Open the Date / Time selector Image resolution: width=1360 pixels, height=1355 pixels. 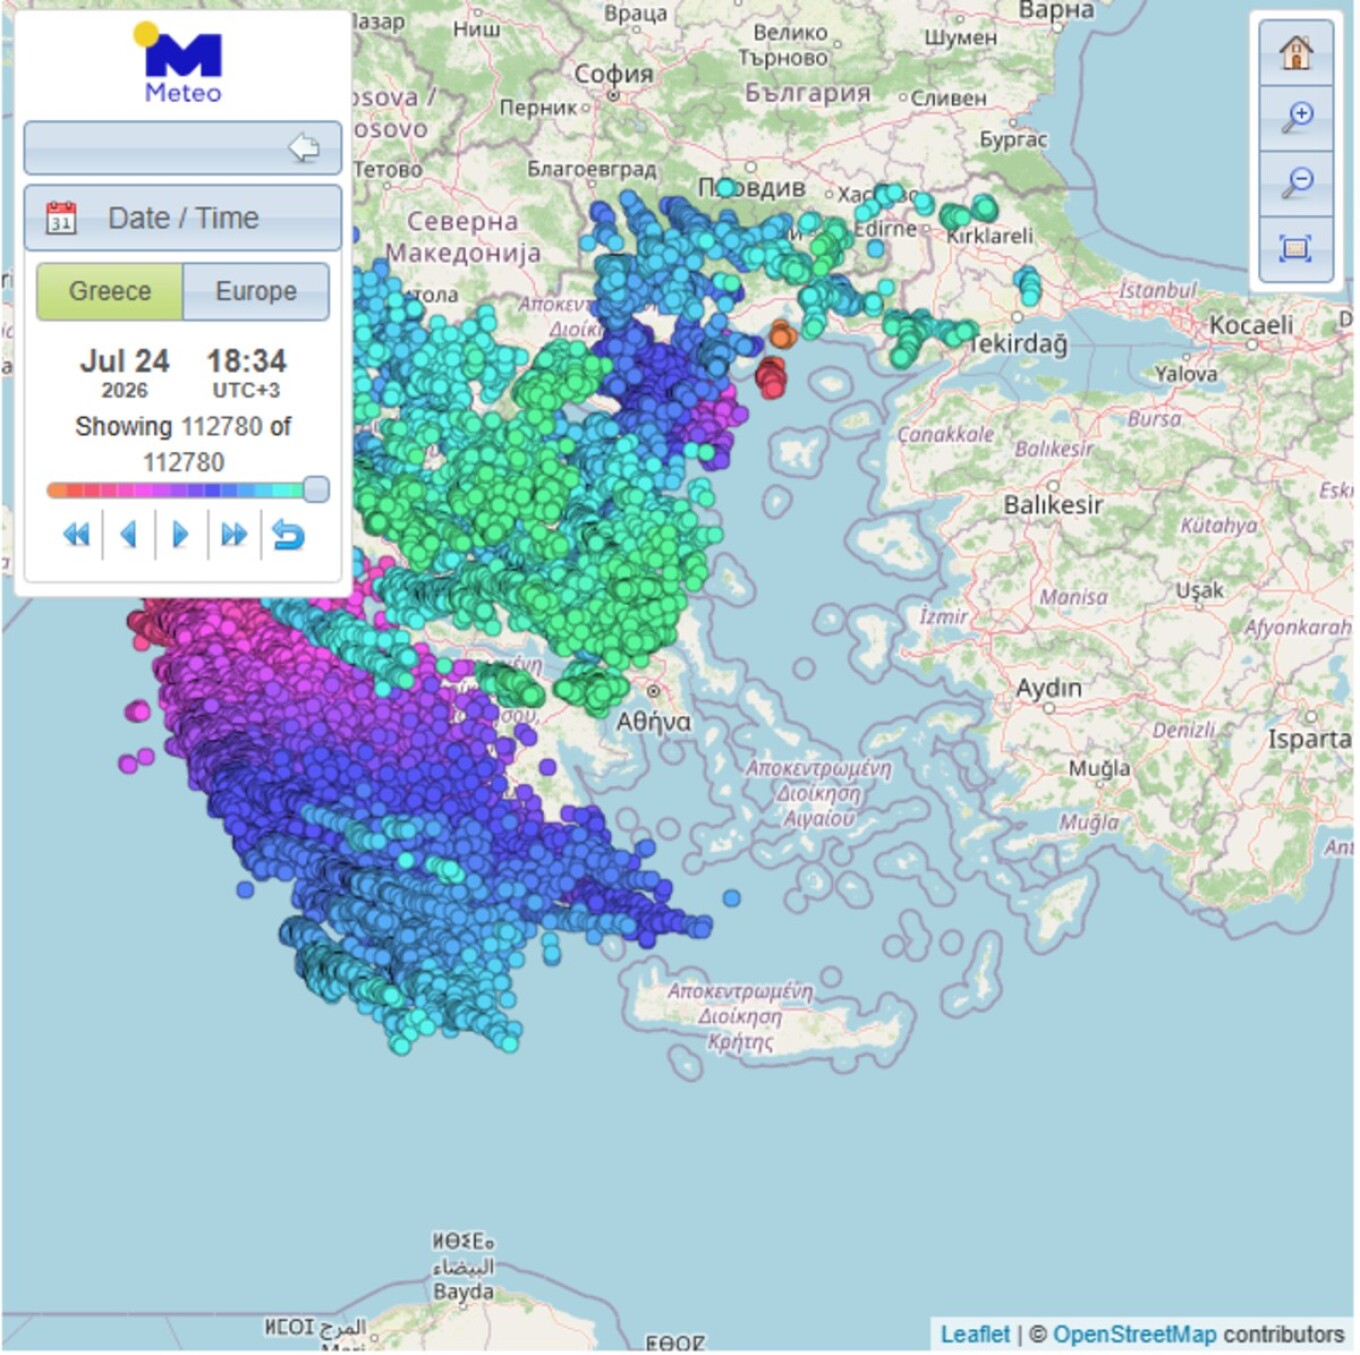pos(182,218)
